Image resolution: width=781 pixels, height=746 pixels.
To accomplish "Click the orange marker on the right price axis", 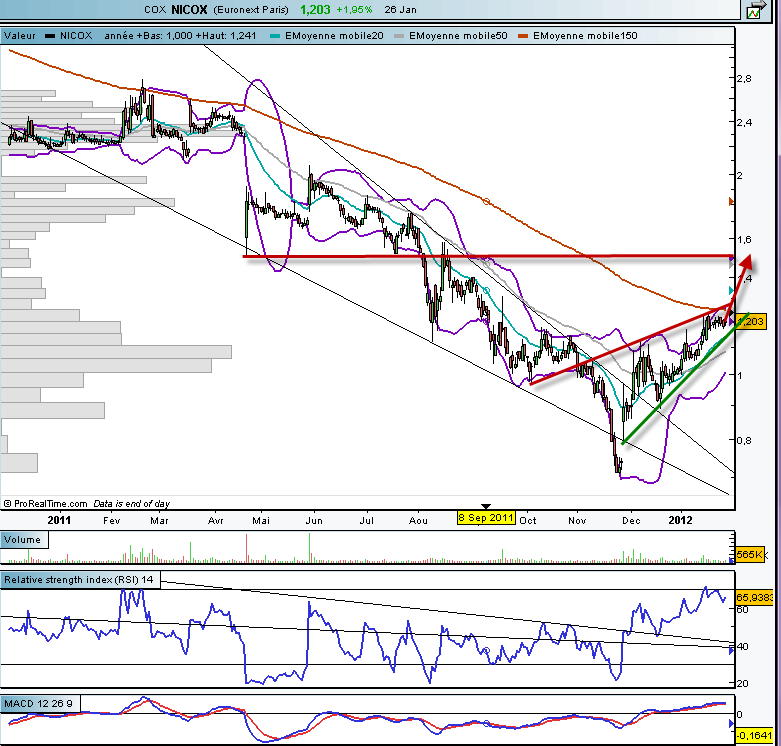I will 731,201.
